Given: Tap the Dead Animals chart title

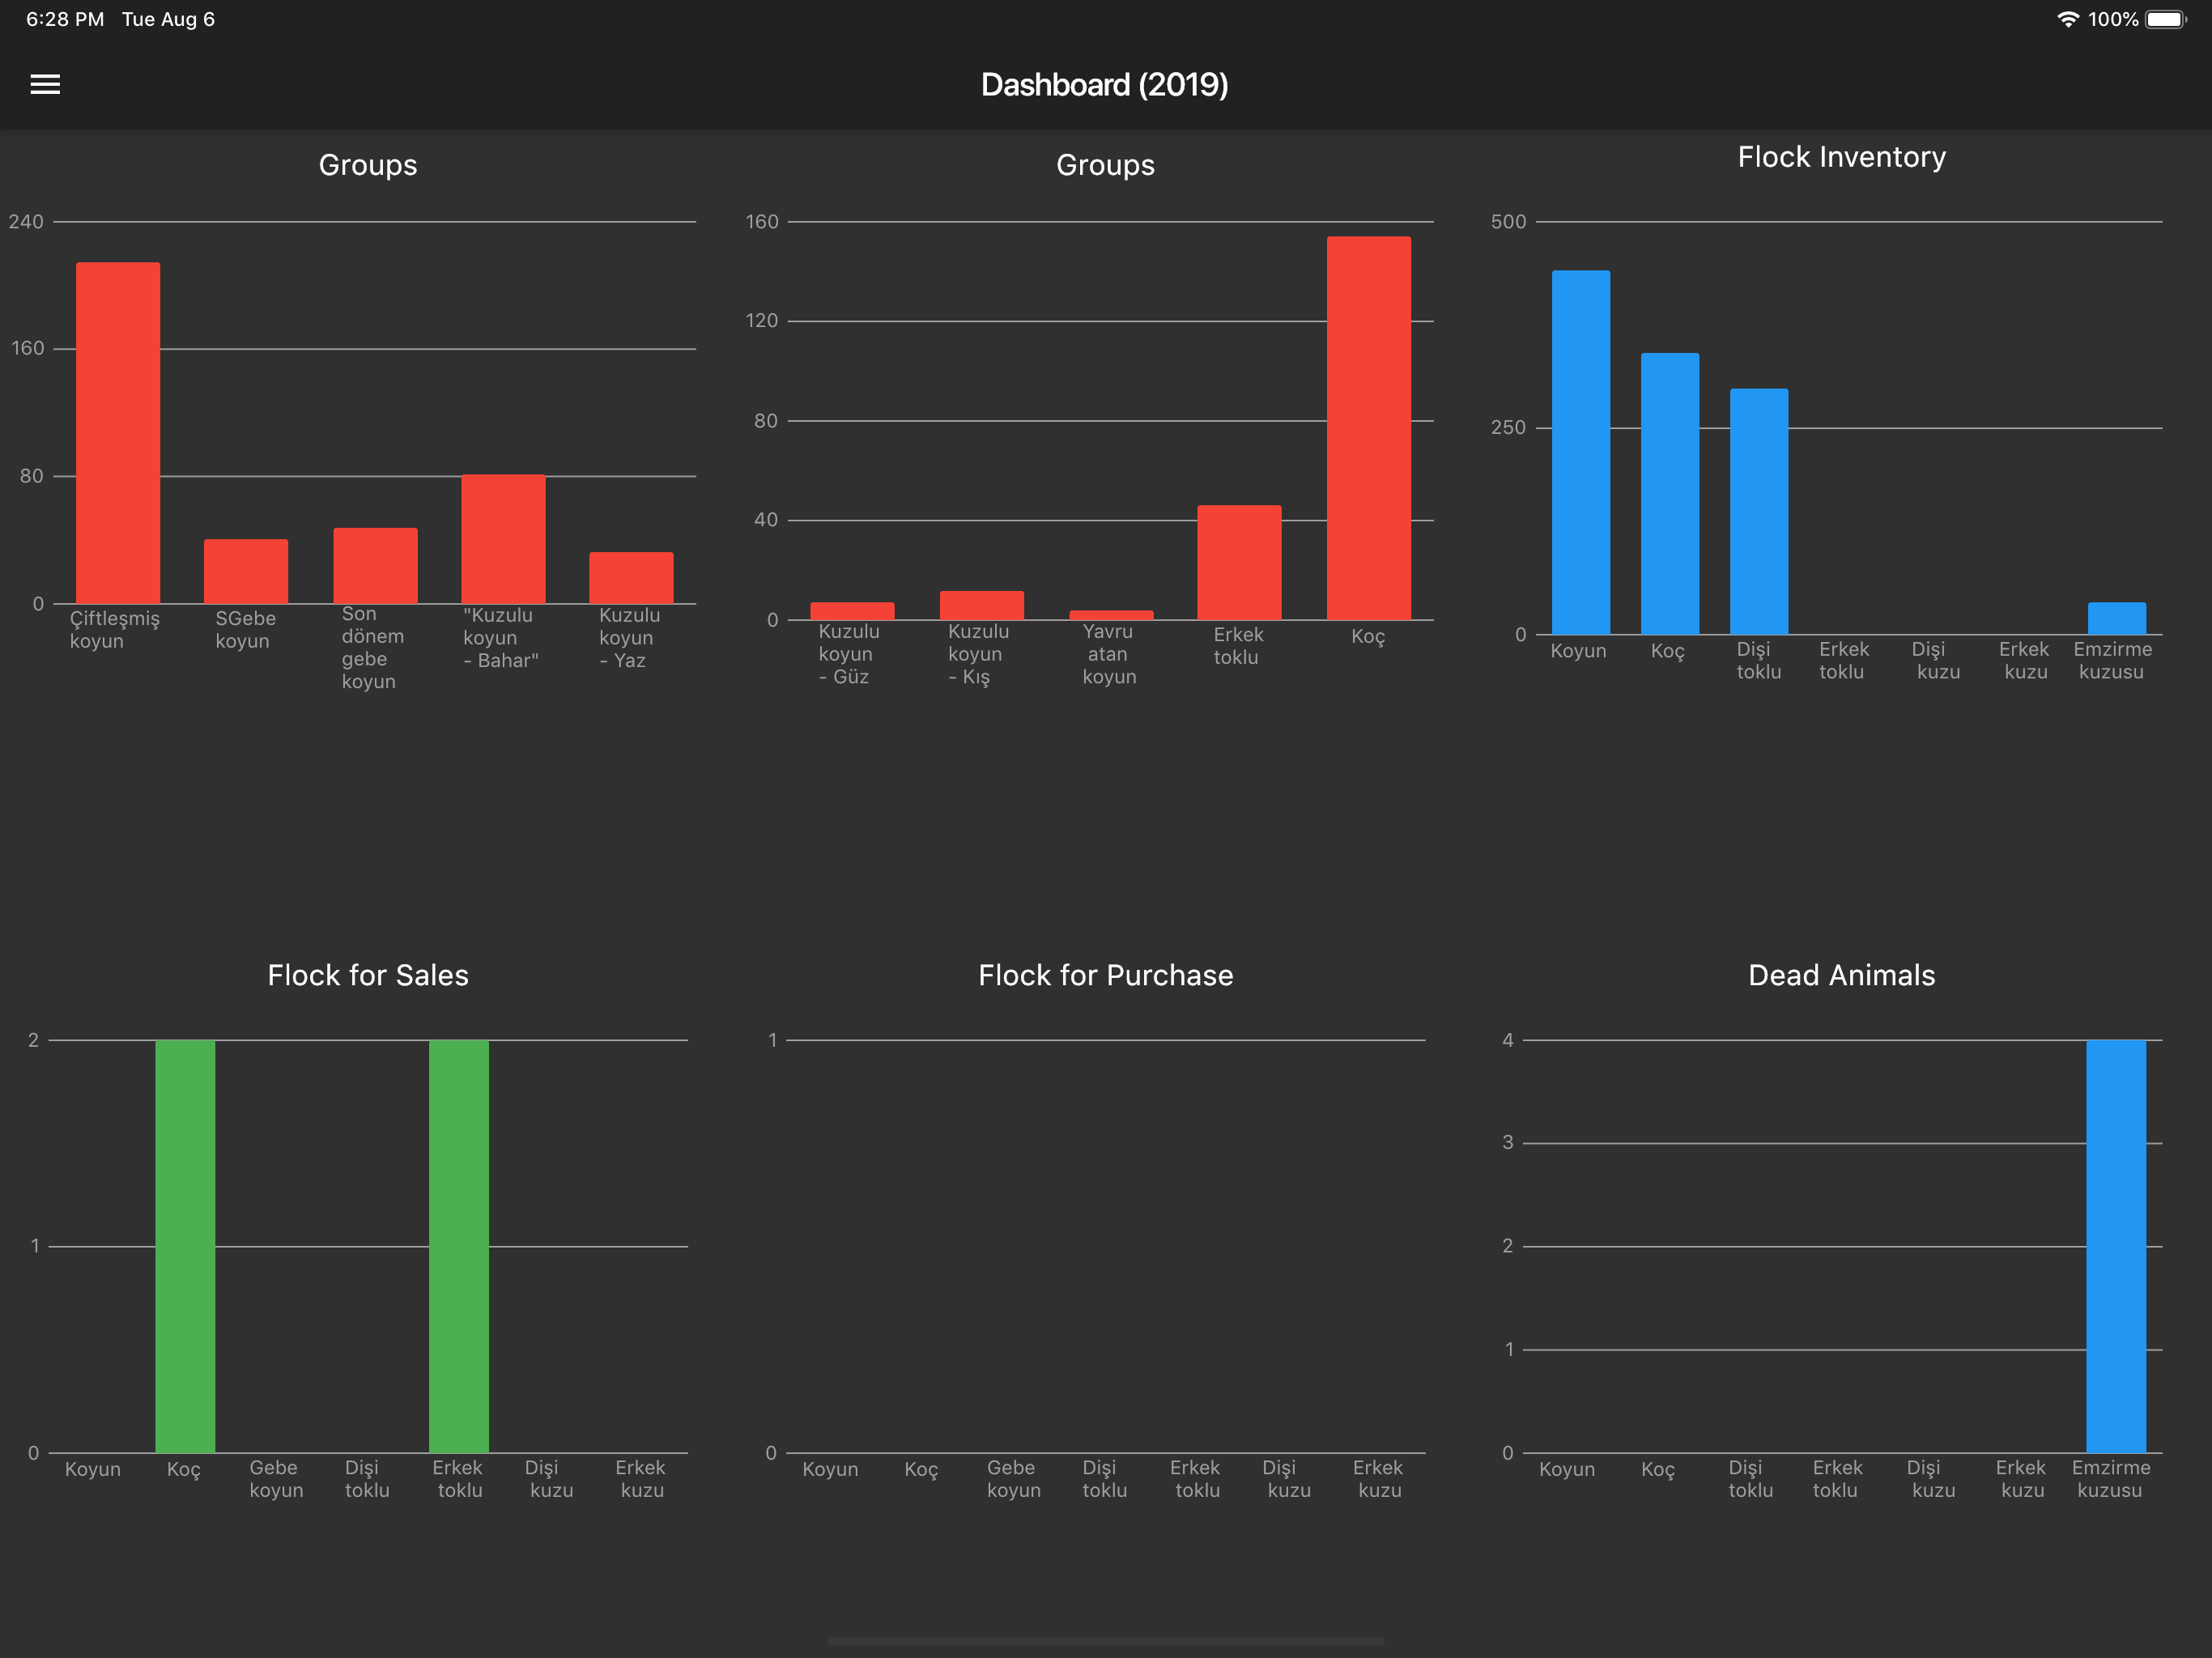Looking at the screenshot, I should click(1842, 975).
